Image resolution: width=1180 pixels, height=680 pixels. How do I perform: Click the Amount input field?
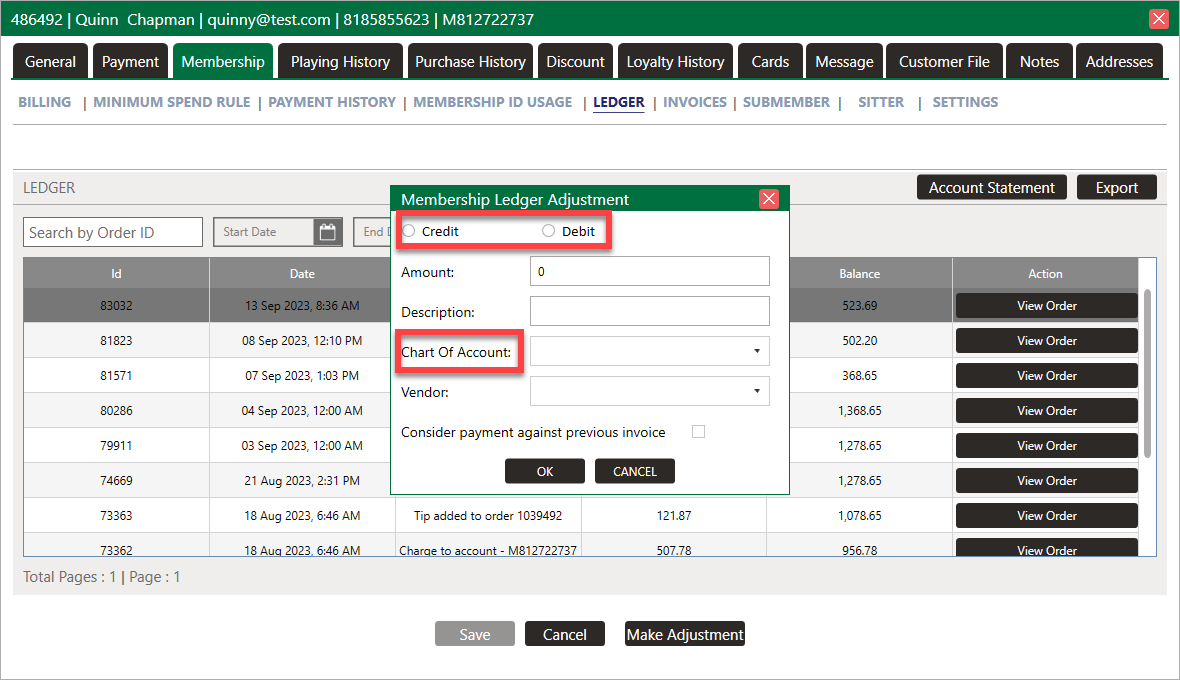(x=649, y=272)
